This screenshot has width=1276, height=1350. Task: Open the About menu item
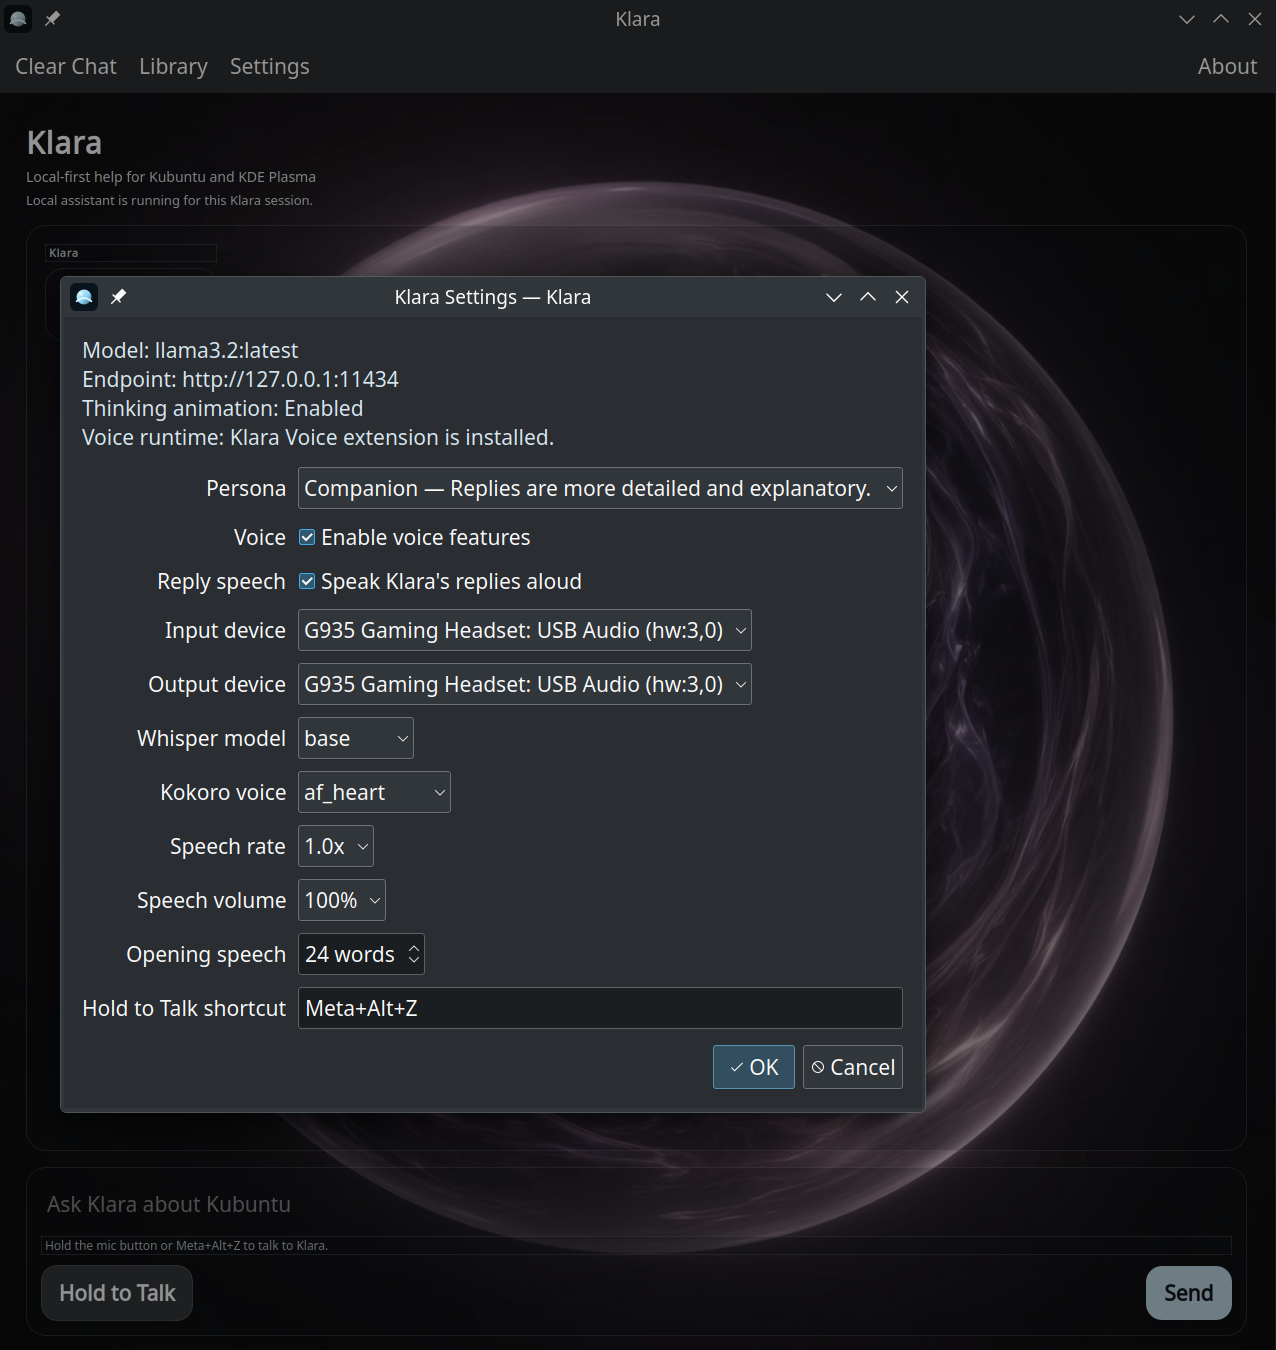(x=1228, y=66)
